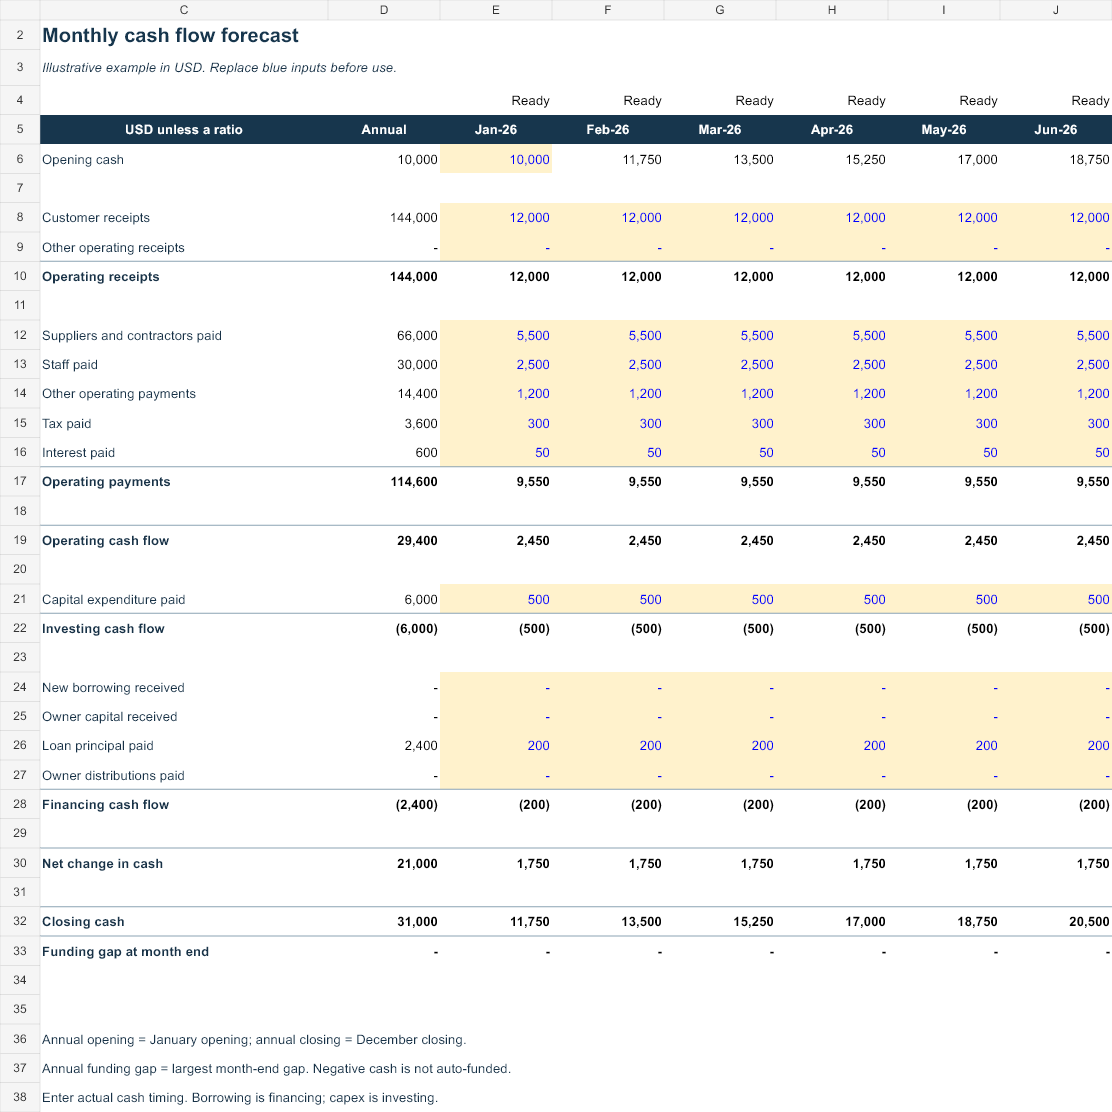Click the 'Annual' column header cell
The image size is (1112, 1112).
click(384, 130)
